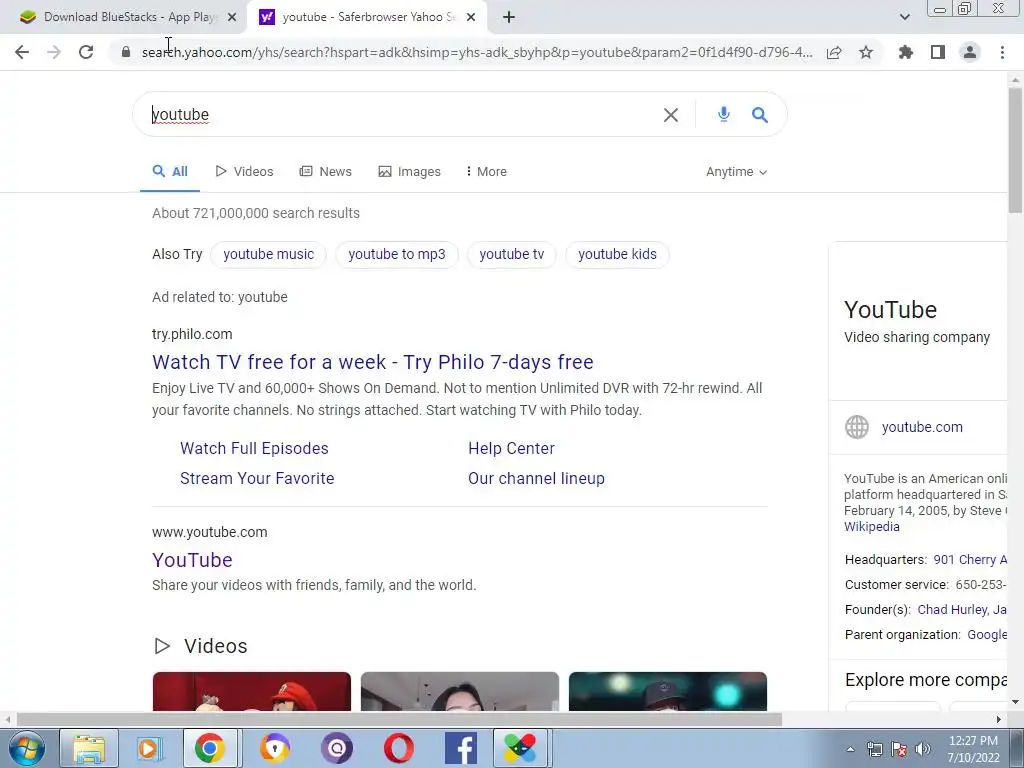This screenshot has height=768, width=1024.
Task: Open Our channel lineup link
Action: click(536, 479)
